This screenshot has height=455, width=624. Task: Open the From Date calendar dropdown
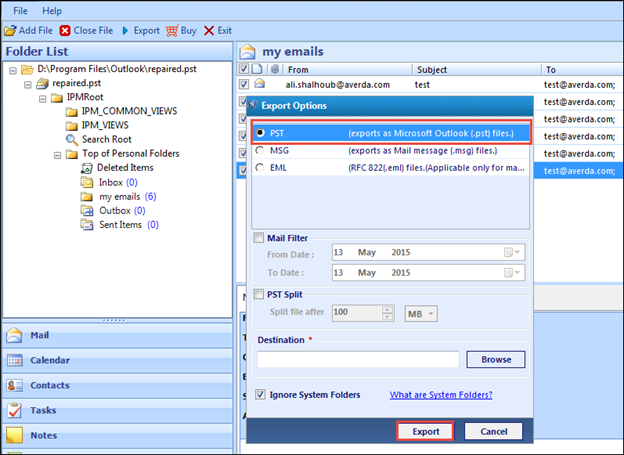pos(512,252)
